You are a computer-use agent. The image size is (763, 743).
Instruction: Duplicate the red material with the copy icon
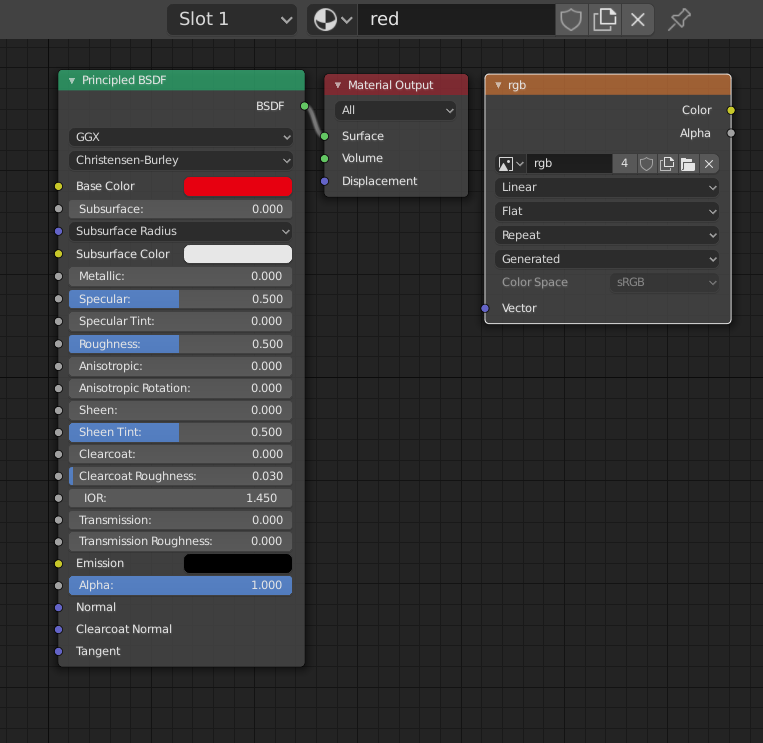click(605, 19)
